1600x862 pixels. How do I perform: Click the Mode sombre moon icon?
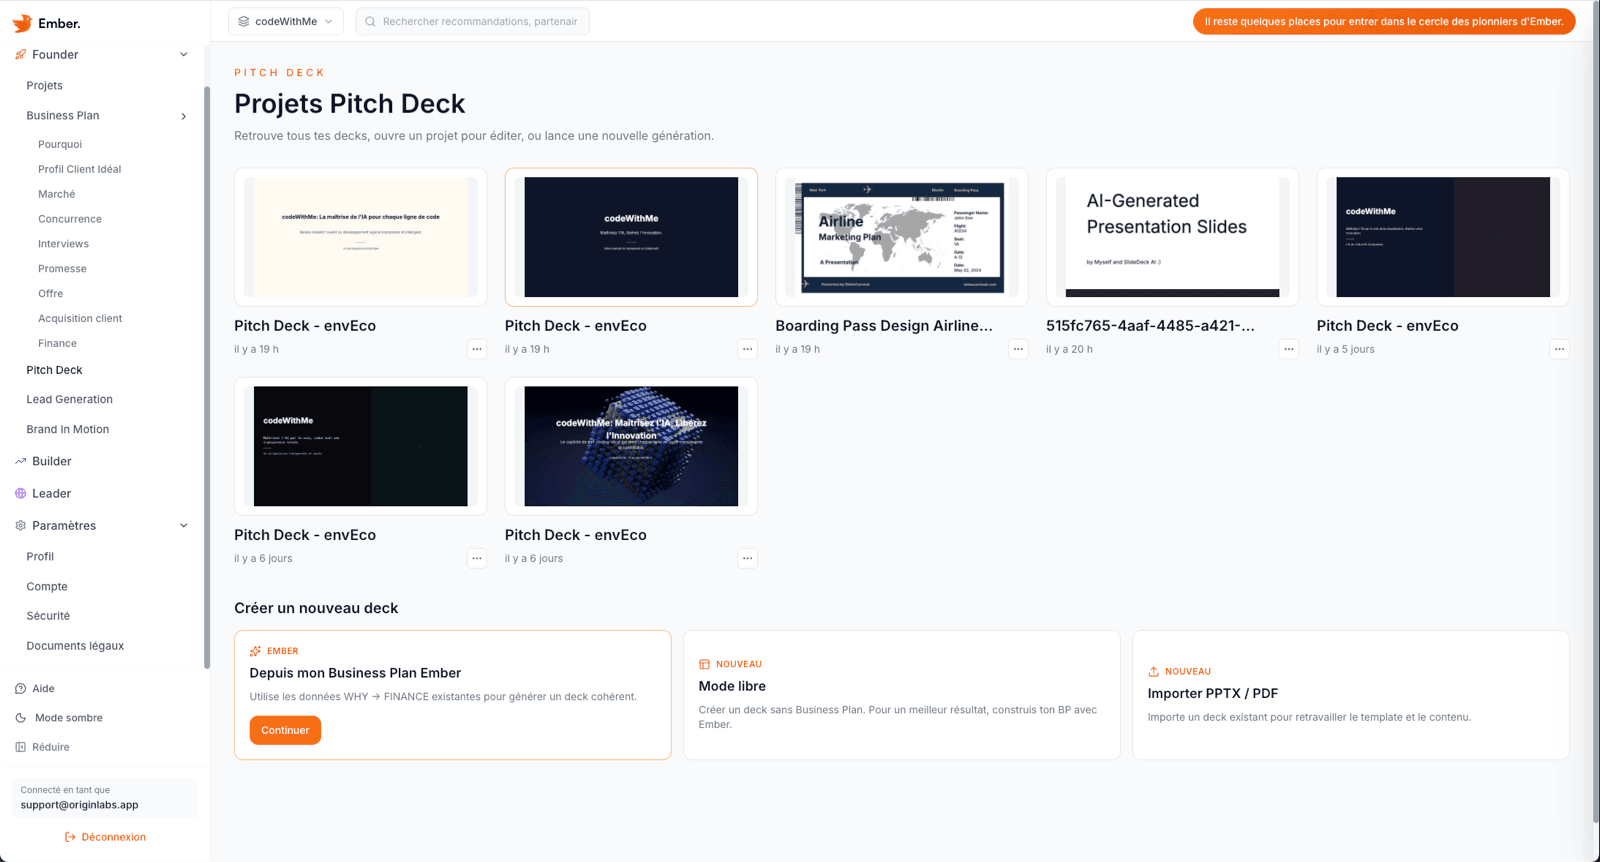pos(20,717)
